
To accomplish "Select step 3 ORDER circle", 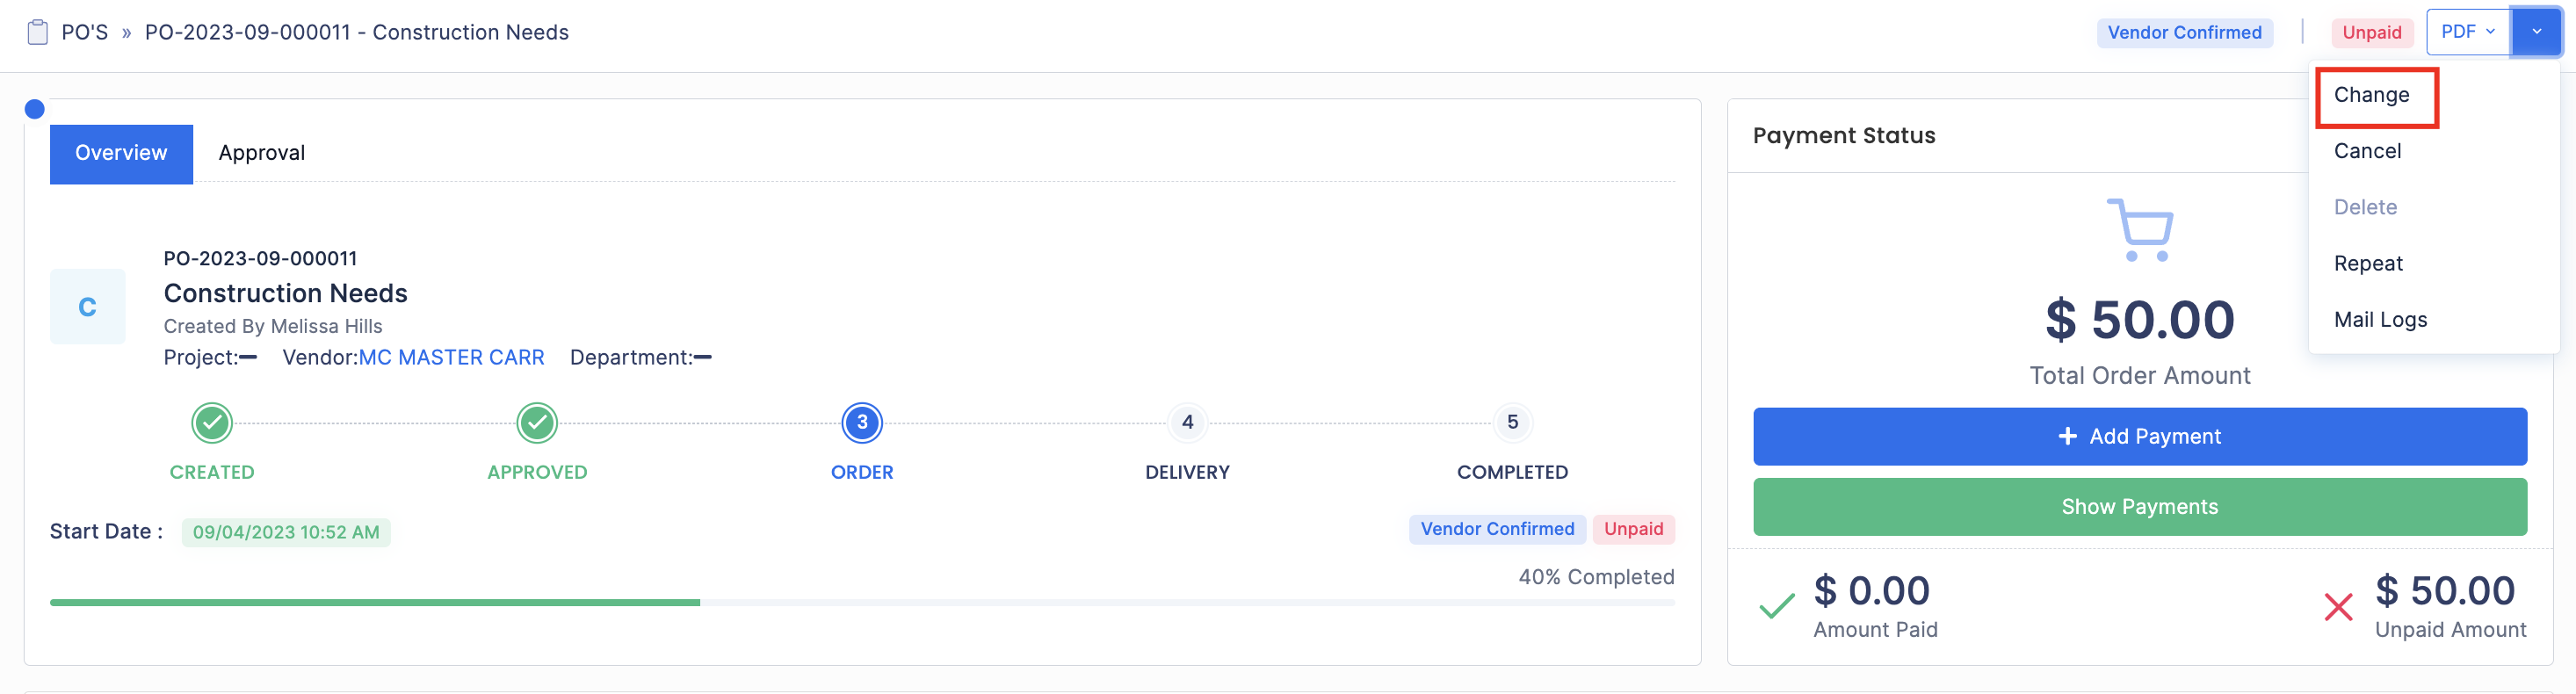I will 862,423.
